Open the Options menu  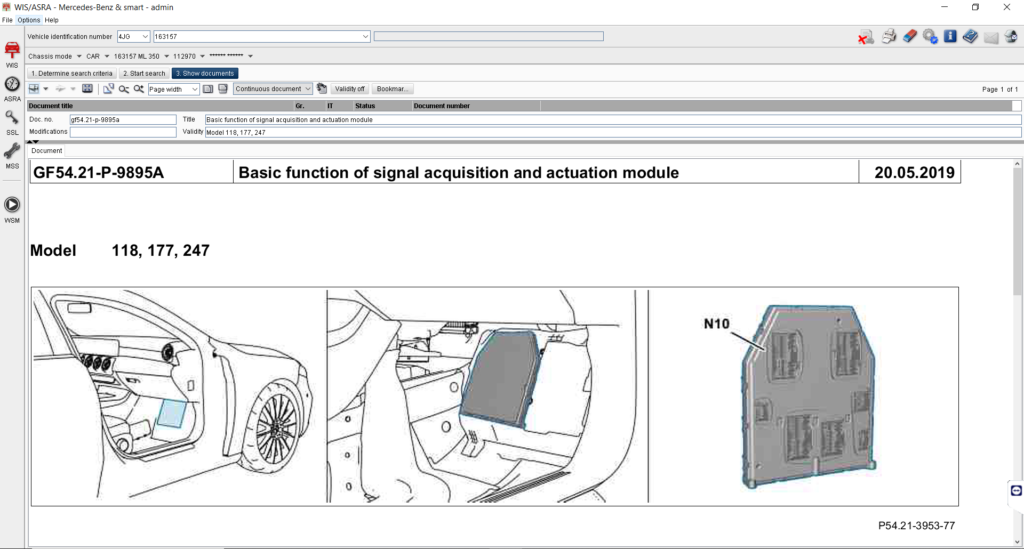click(28, 20)
